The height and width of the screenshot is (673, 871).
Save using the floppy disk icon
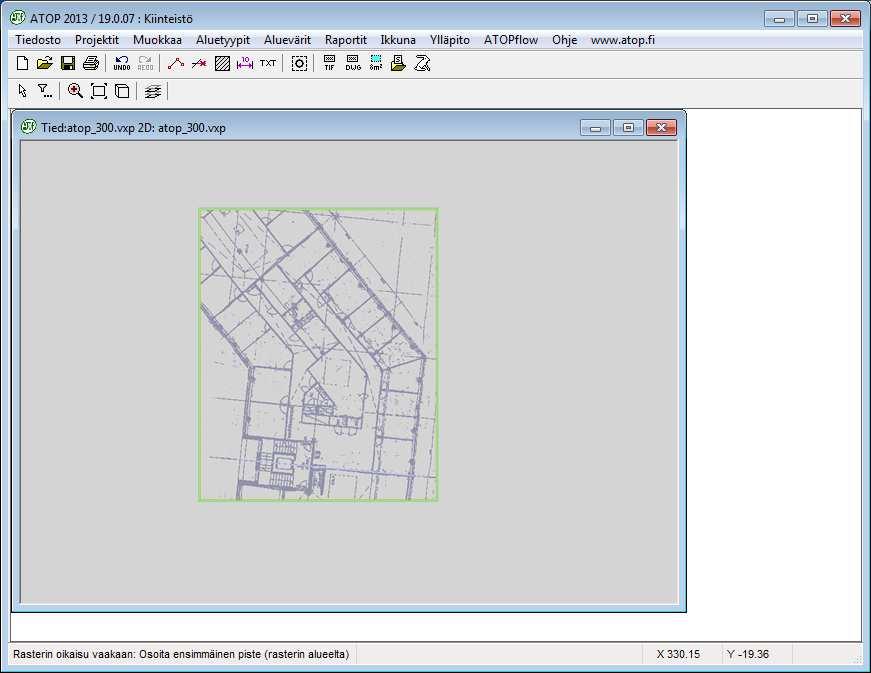pos(68,63)
